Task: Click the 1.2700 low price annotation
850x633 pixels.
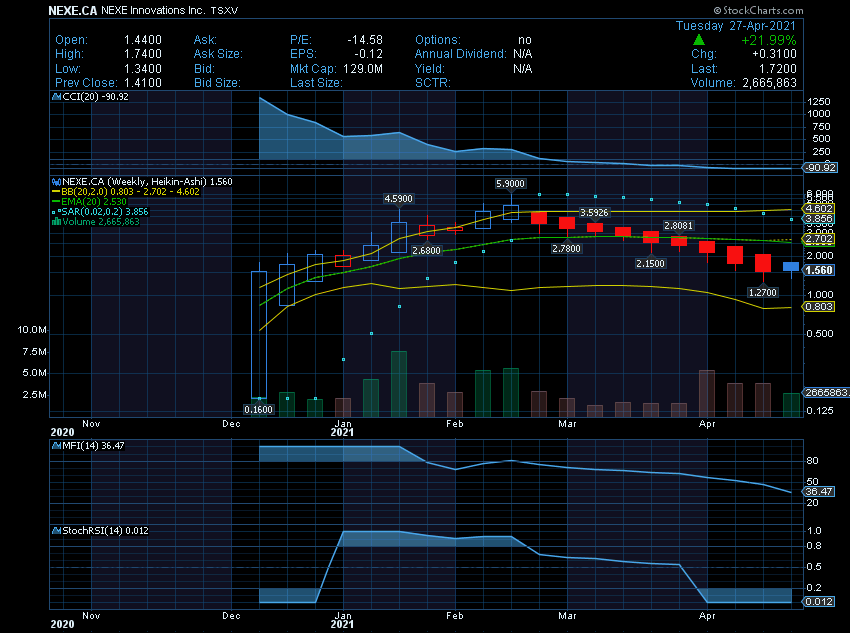Action: [762, 293]
